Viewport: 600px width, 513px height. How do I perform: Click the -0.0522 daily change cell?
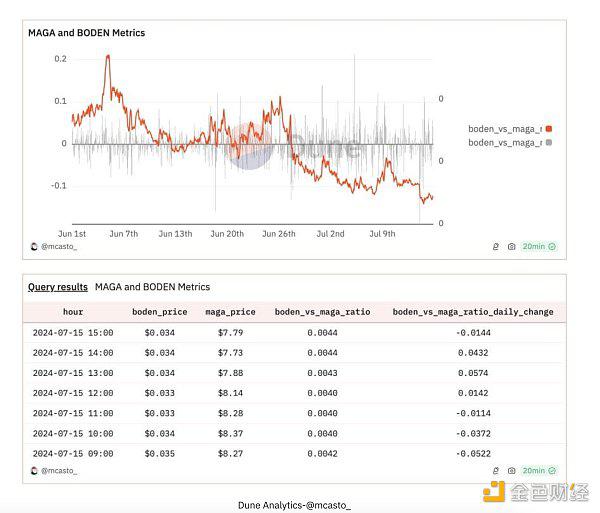[473, 454]
